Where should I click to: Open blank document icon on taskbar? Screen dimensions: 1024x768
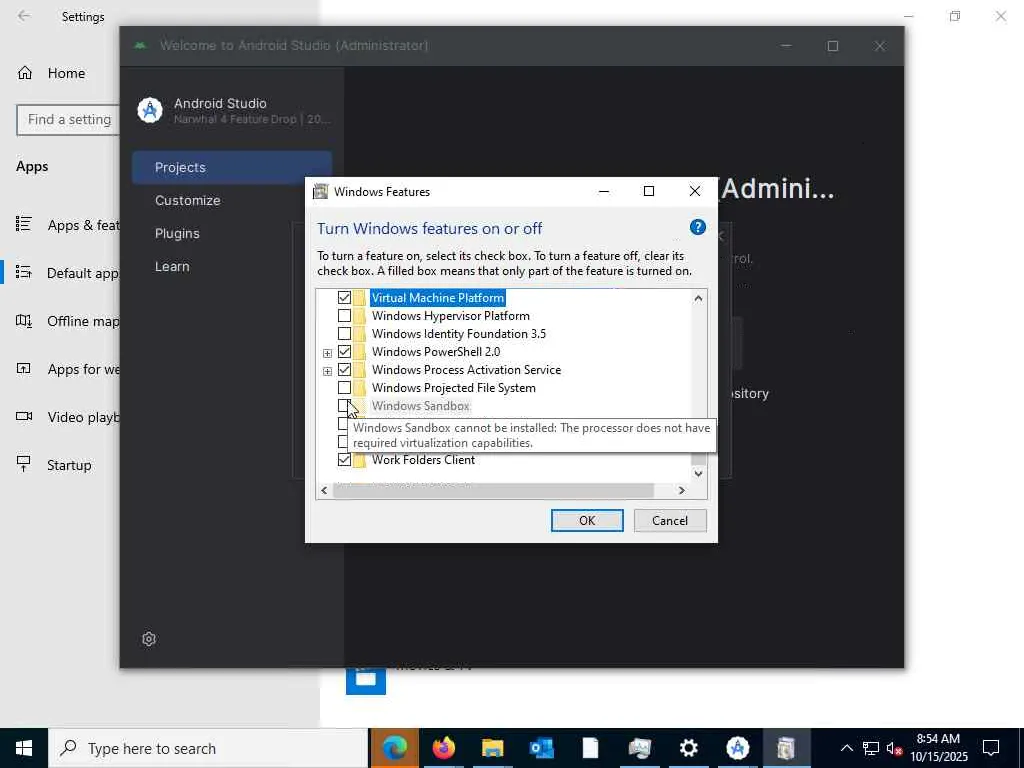[590, 748]
